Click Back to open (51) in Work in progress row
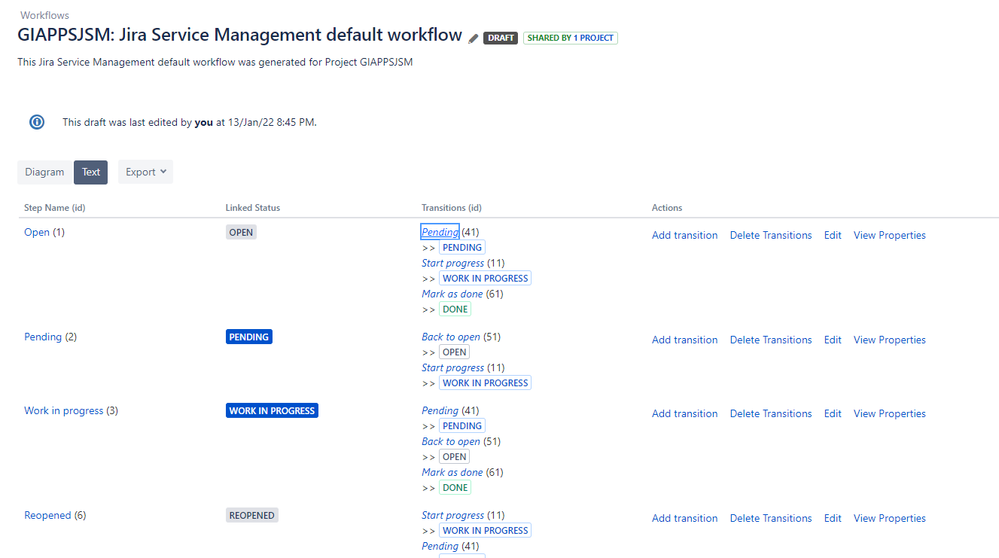 [x=451, y=441]
